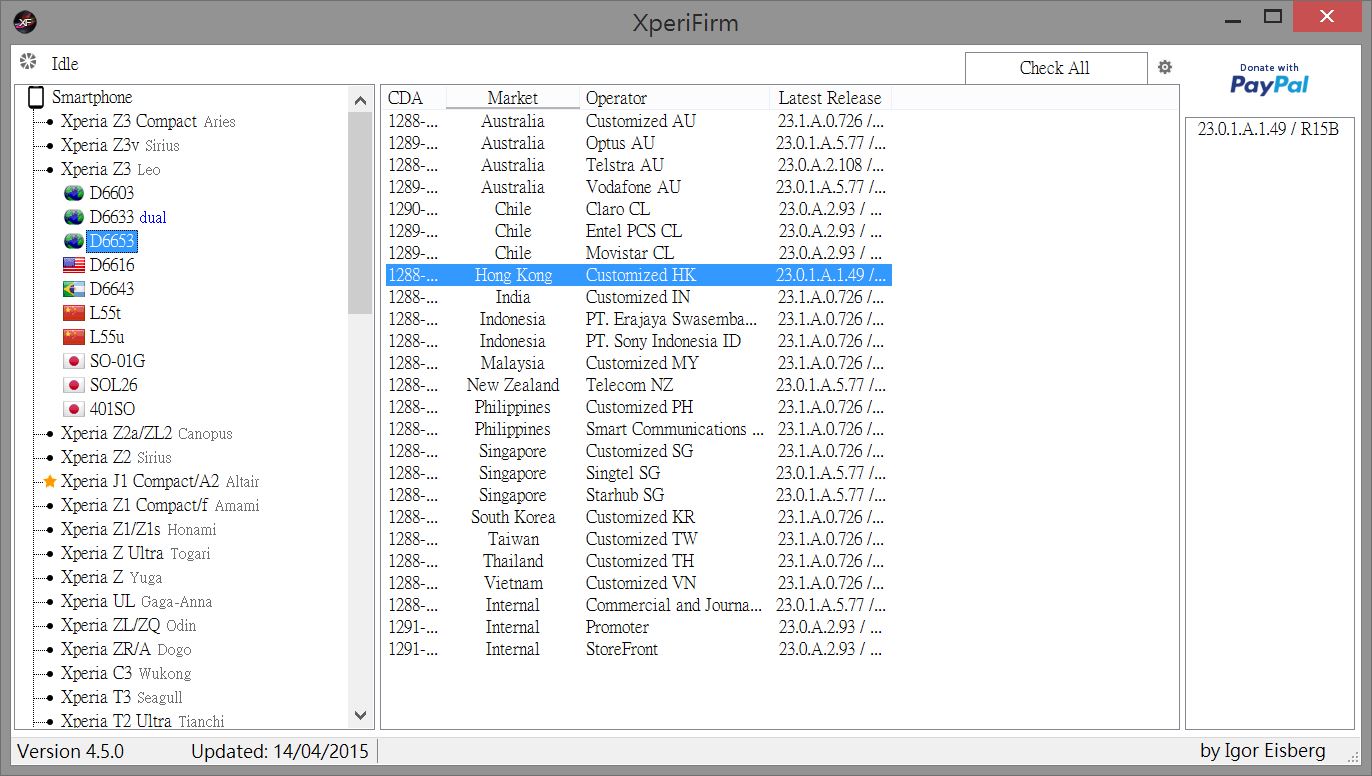1372x776 pixels.
Task: Click the device tree scroll up arrow
Action: 360,99
